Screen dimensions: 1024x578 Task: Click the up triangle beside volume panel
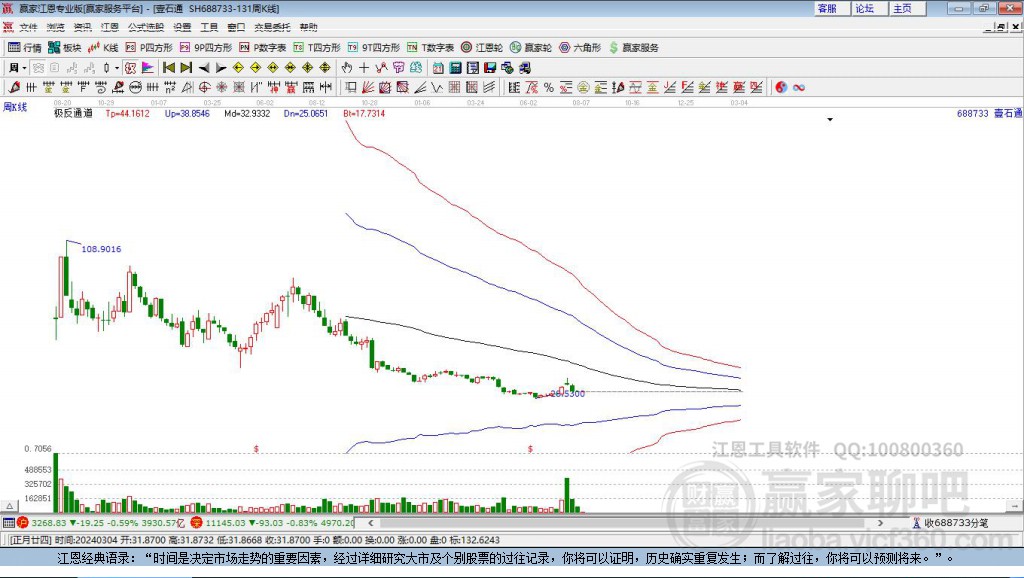coord(10,506)
